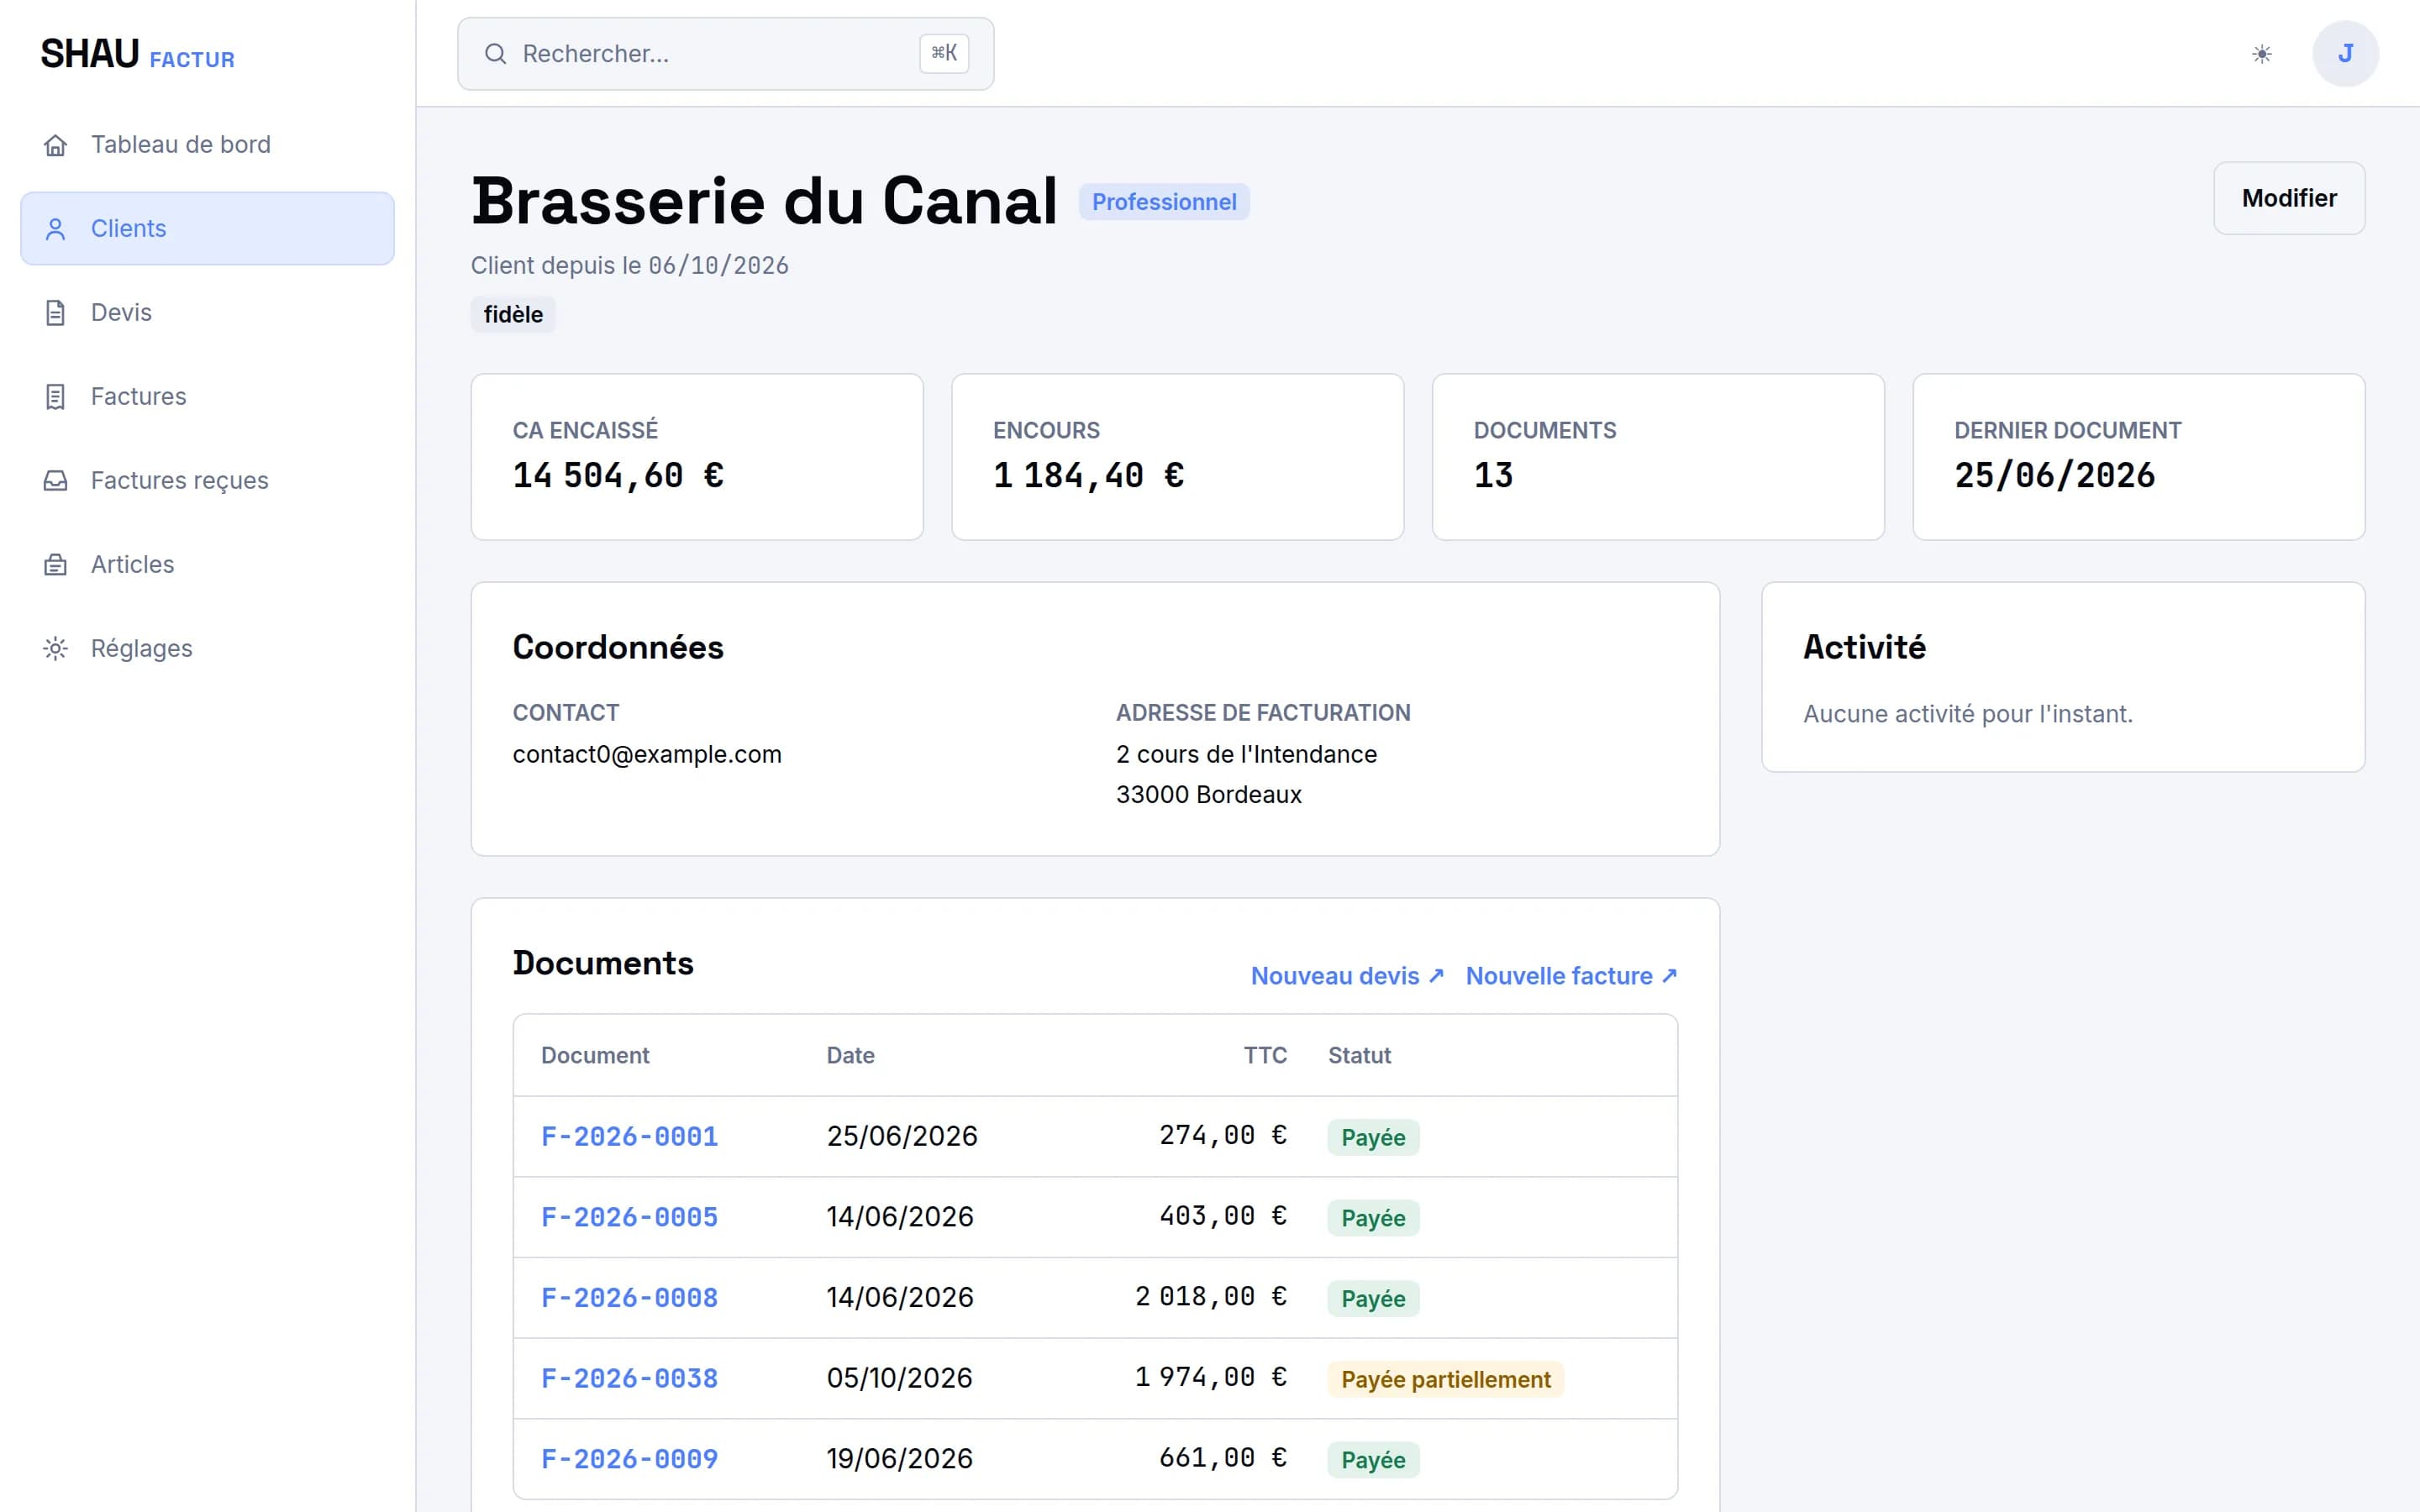Image resolution: width=2420 pixels, height=1512 pixels.
Task: Select Devis in the sidebar
Action: 208,313
